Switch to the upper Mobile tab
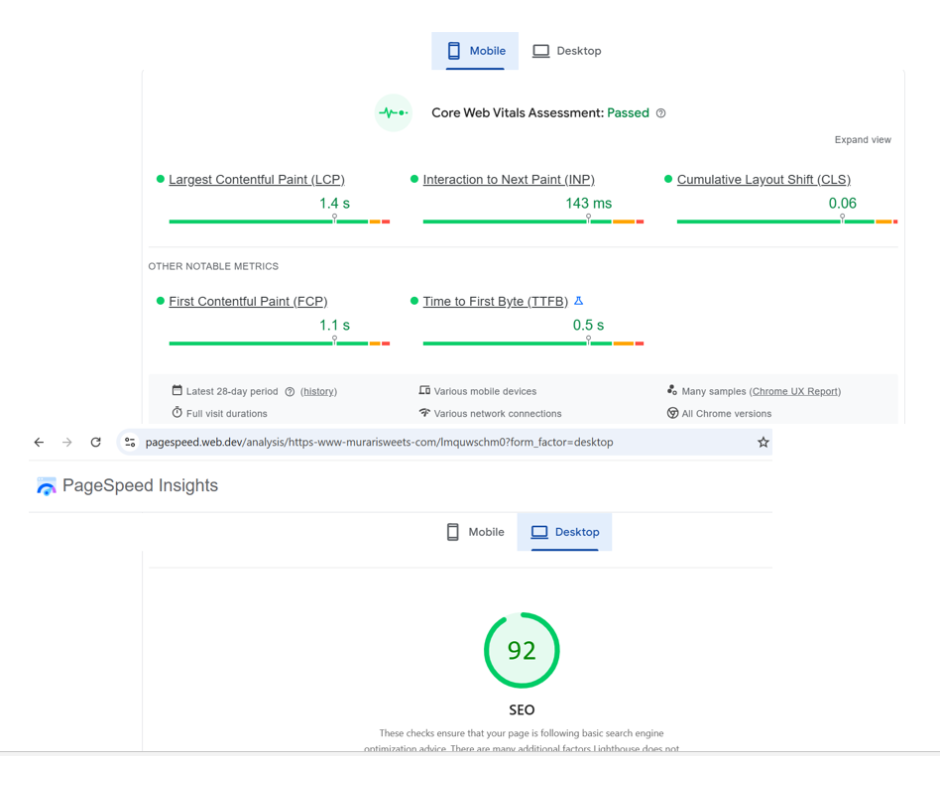940x788 pixels. [476, 51]
